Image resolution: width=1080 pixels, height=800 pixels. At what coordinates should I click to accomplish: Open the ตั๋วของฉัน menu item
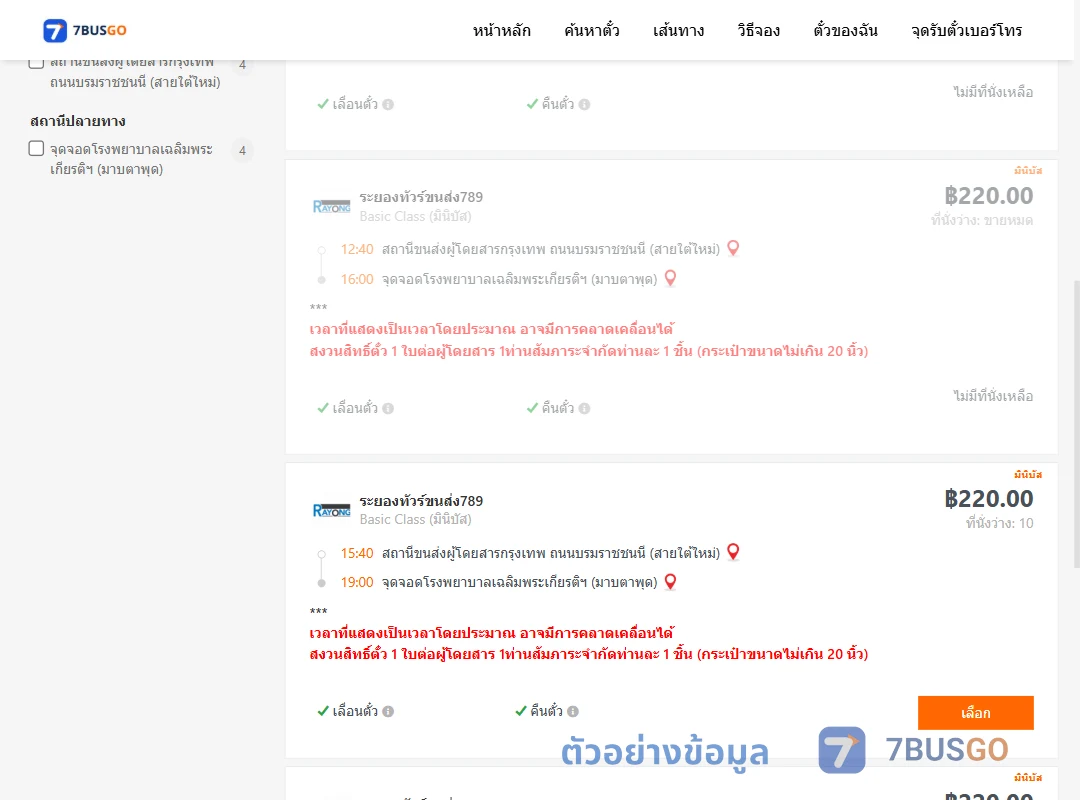point(845,30)
